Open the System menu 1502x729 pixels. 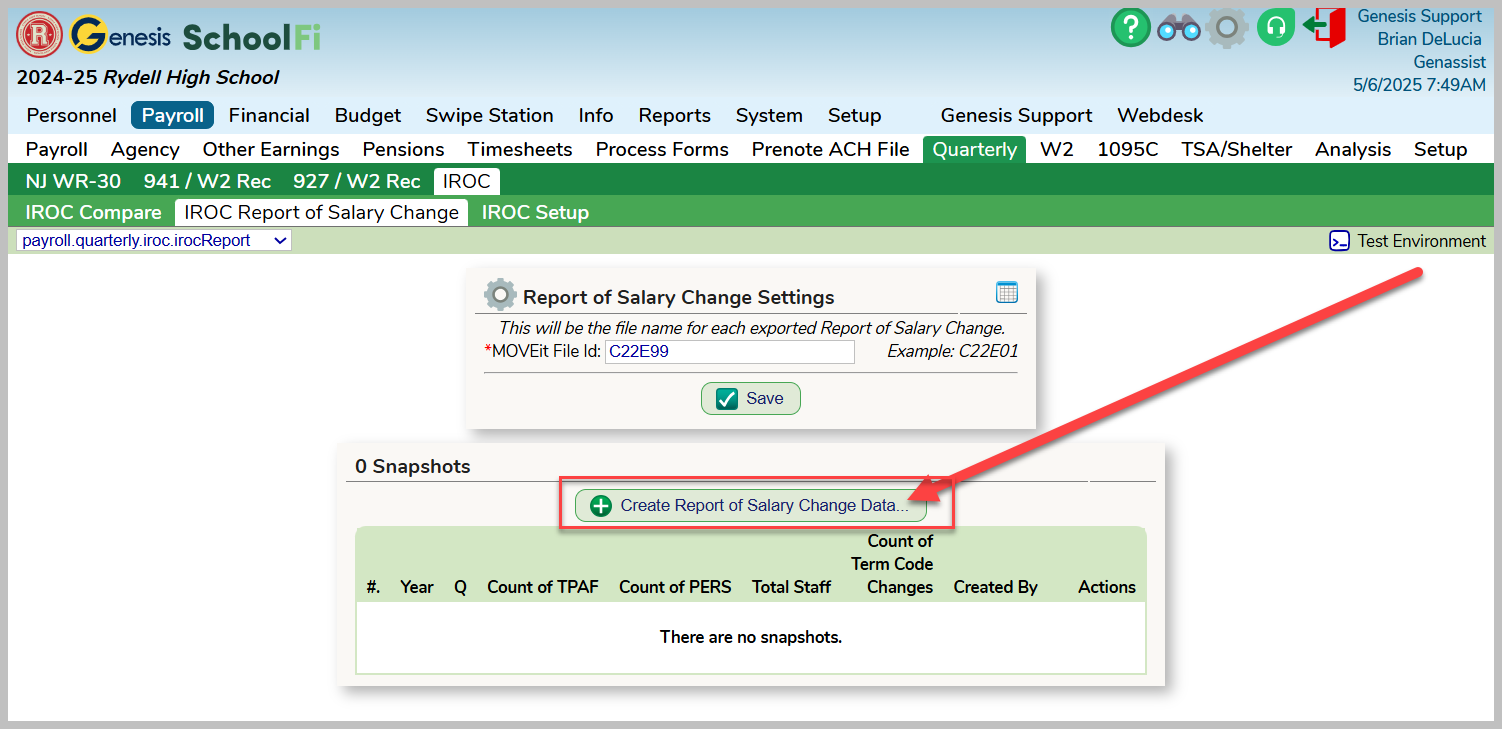769,116
